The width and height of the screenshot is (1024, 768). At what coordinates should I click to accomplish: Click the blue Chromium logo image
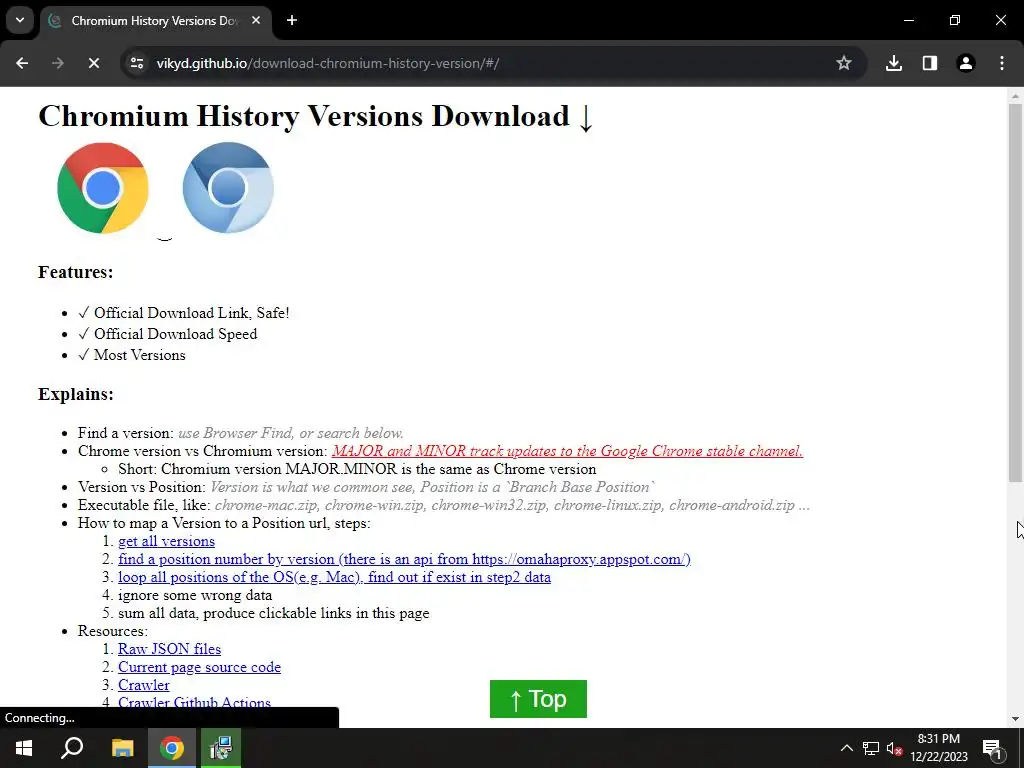(228, 188)
